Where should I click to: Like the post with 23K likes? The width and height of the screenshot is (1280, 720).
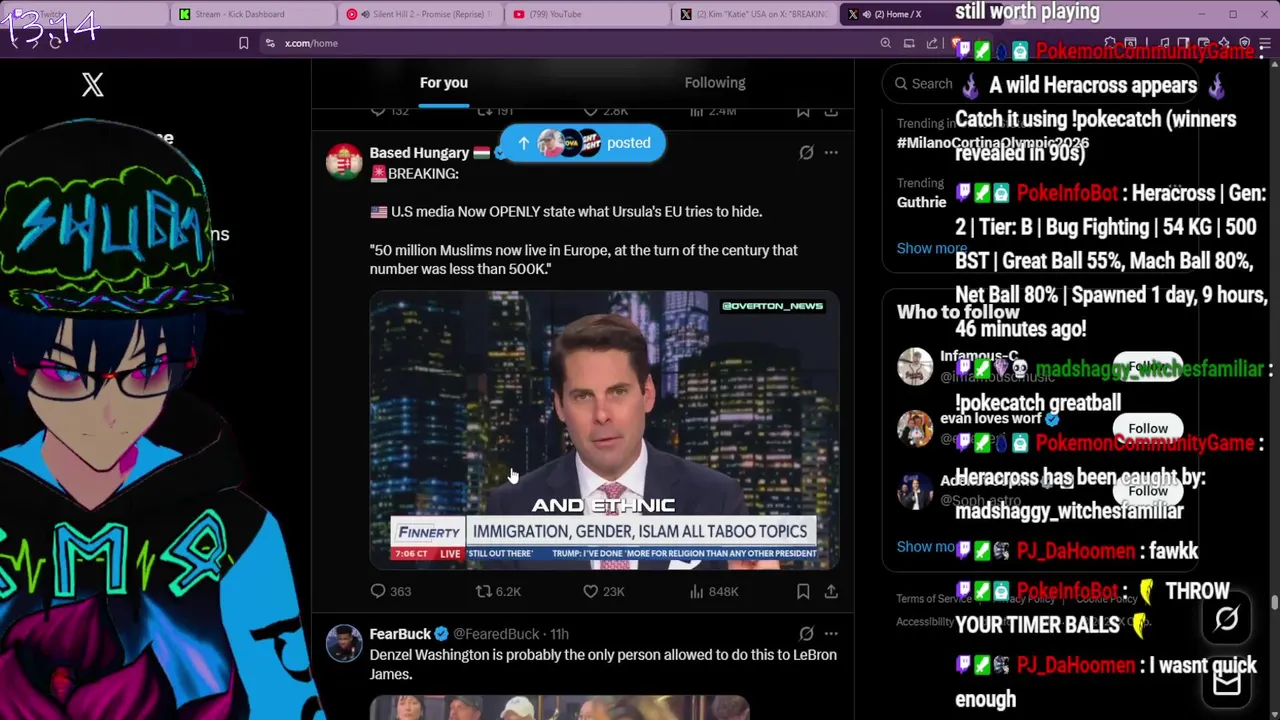pos(603,591)
